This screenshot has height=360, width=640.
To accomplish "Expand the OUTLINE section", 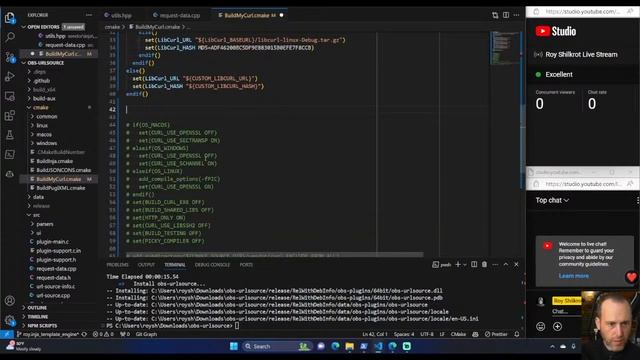I will [x=37, y=308].
